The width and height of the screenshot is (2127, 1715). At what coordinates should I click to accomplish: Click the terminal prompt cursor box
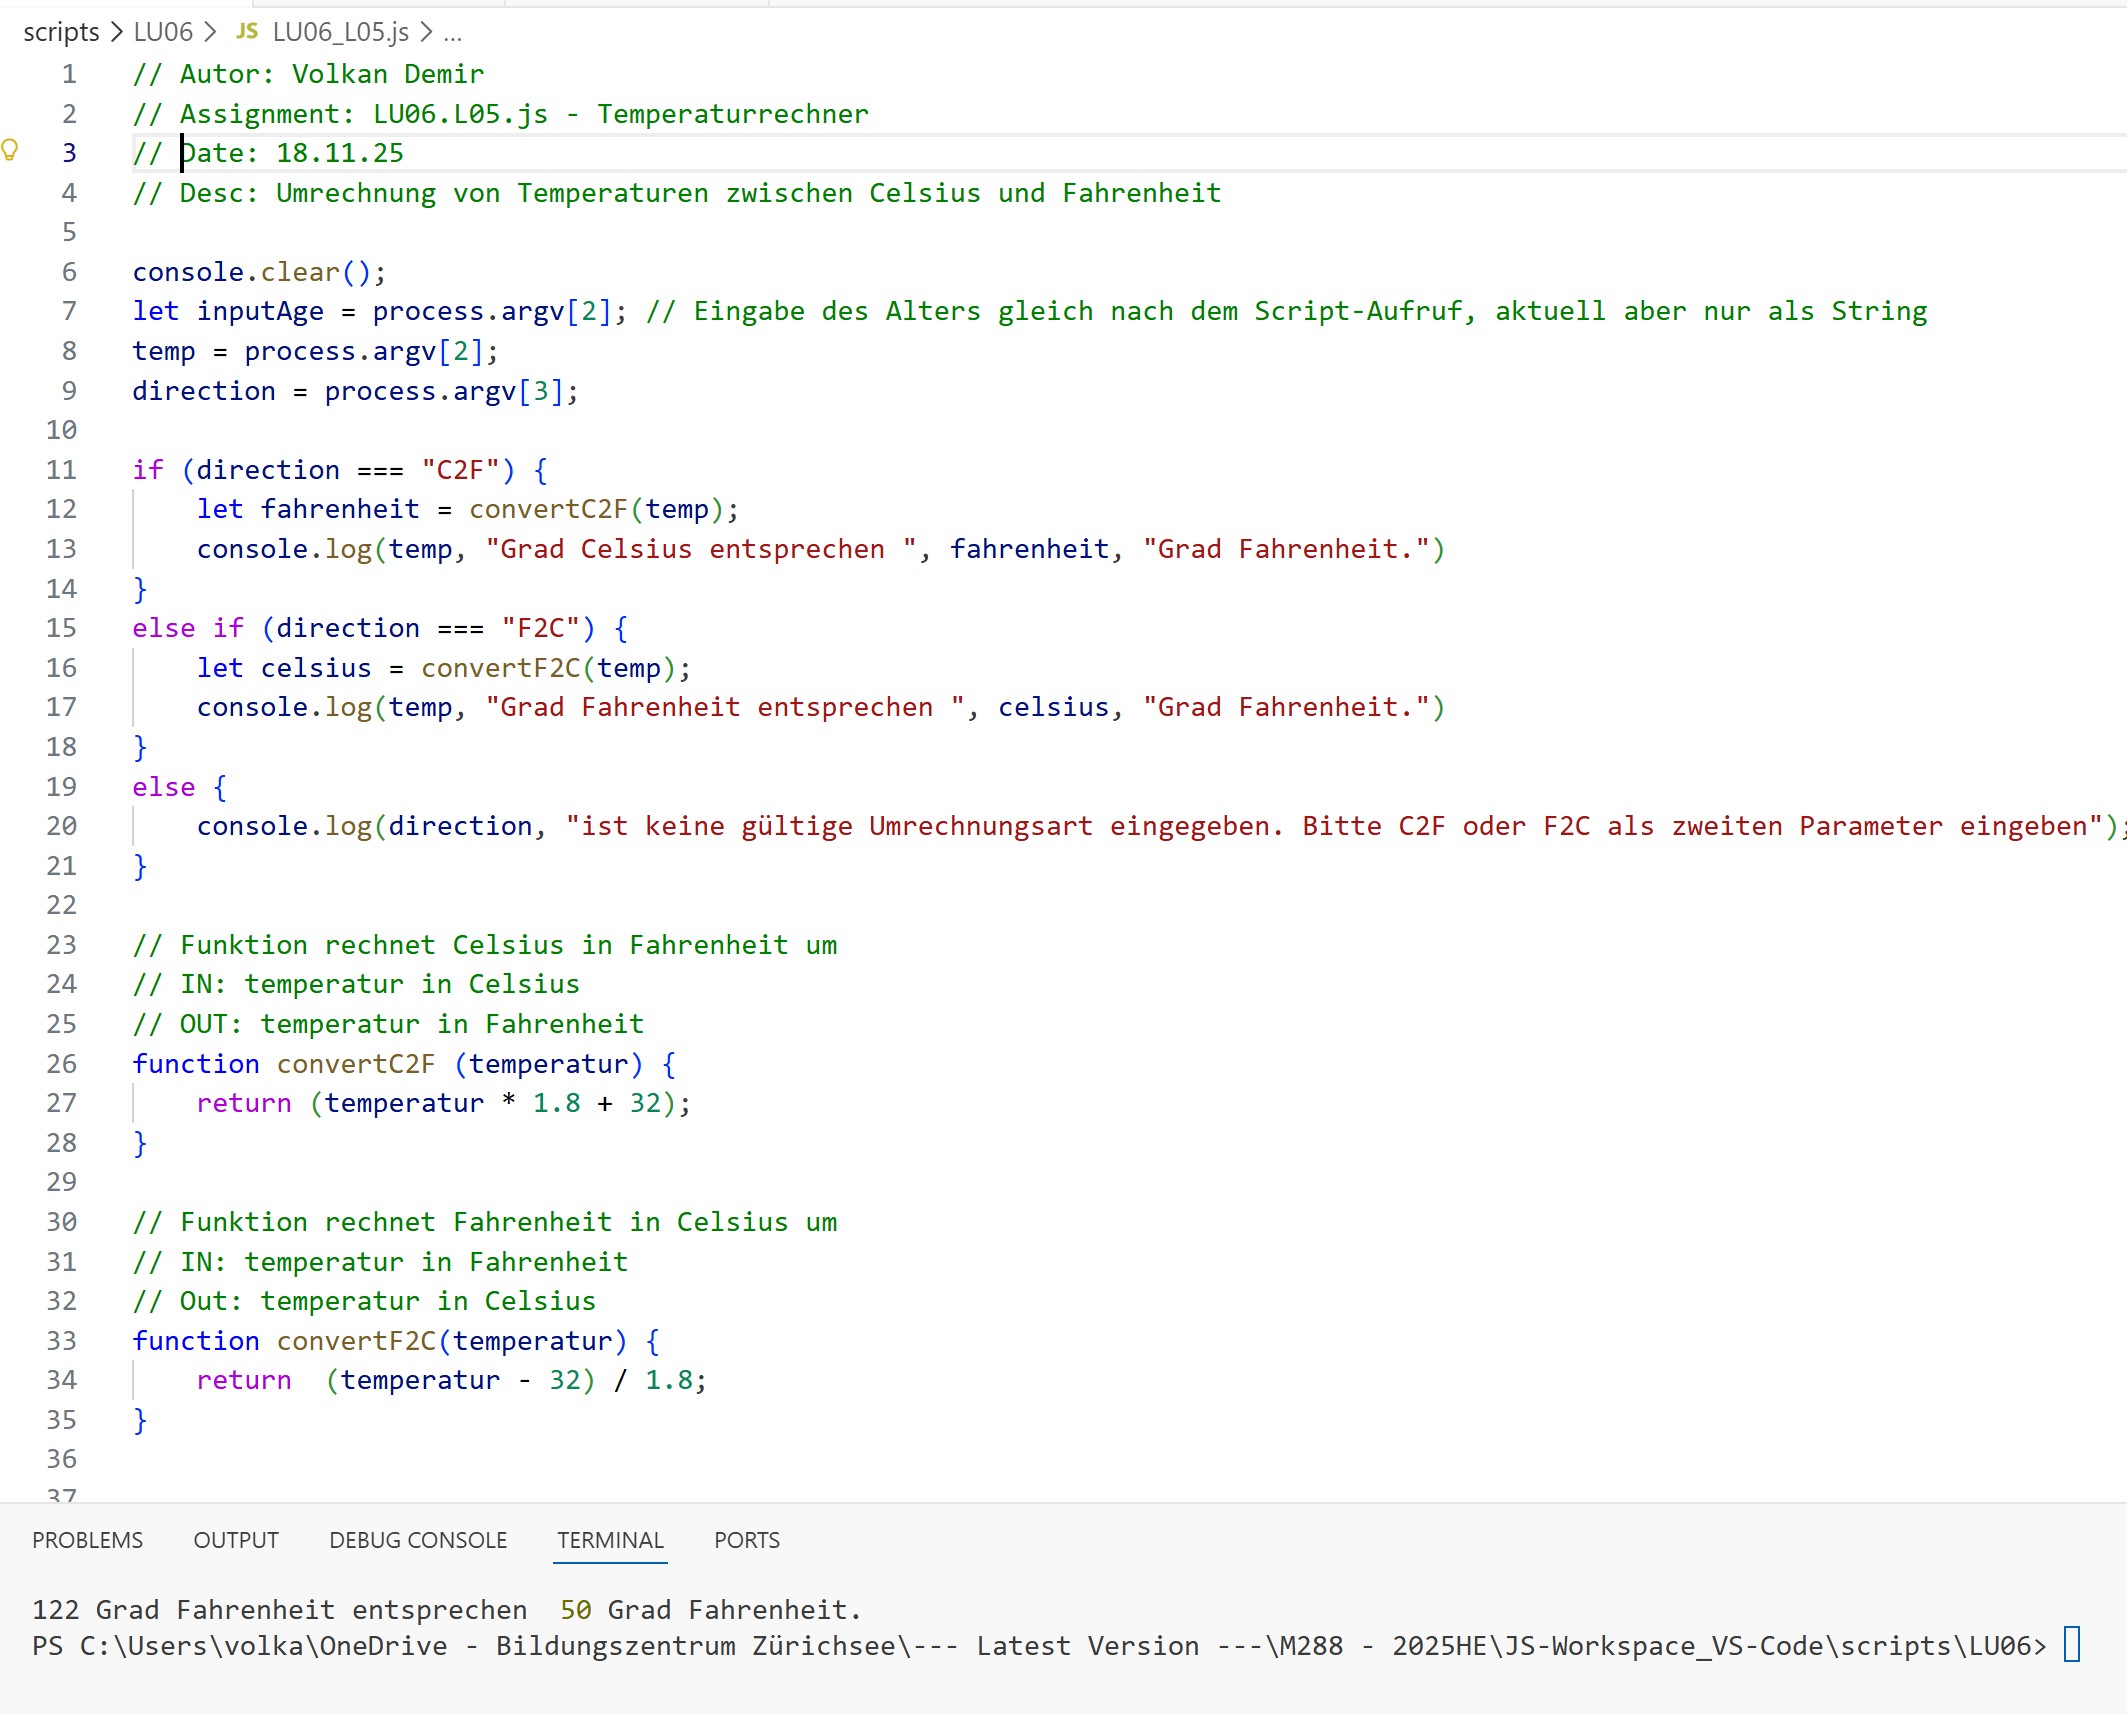click(2071, 1645)
